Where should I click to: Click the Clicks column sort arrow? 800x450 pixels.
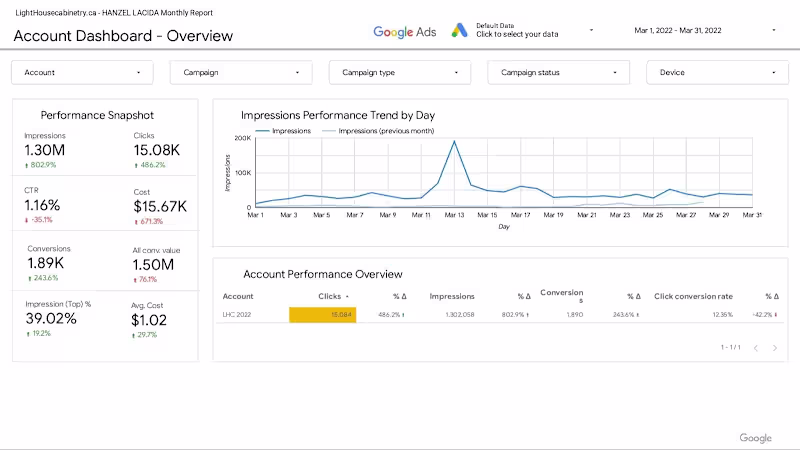[348, 297]
